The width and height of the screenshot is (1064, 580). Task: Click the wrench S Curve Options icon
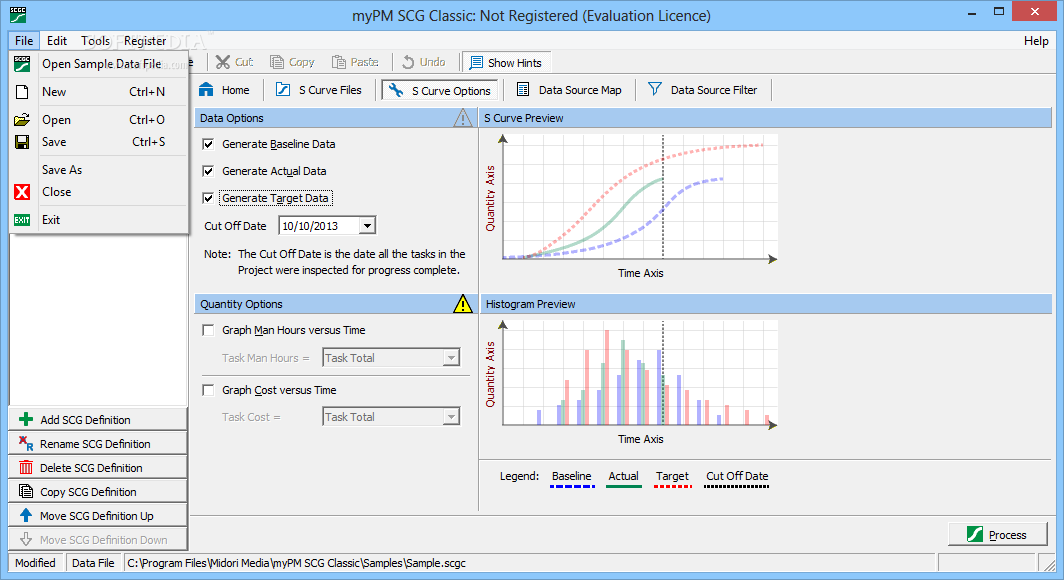pos(396,90)
